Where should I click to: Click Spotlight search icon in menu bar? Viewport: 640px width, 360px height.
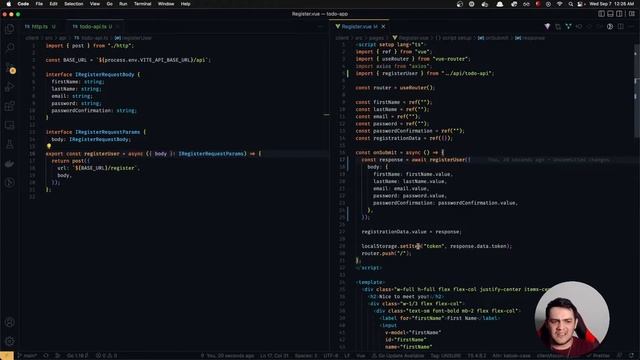pos(570,4)
